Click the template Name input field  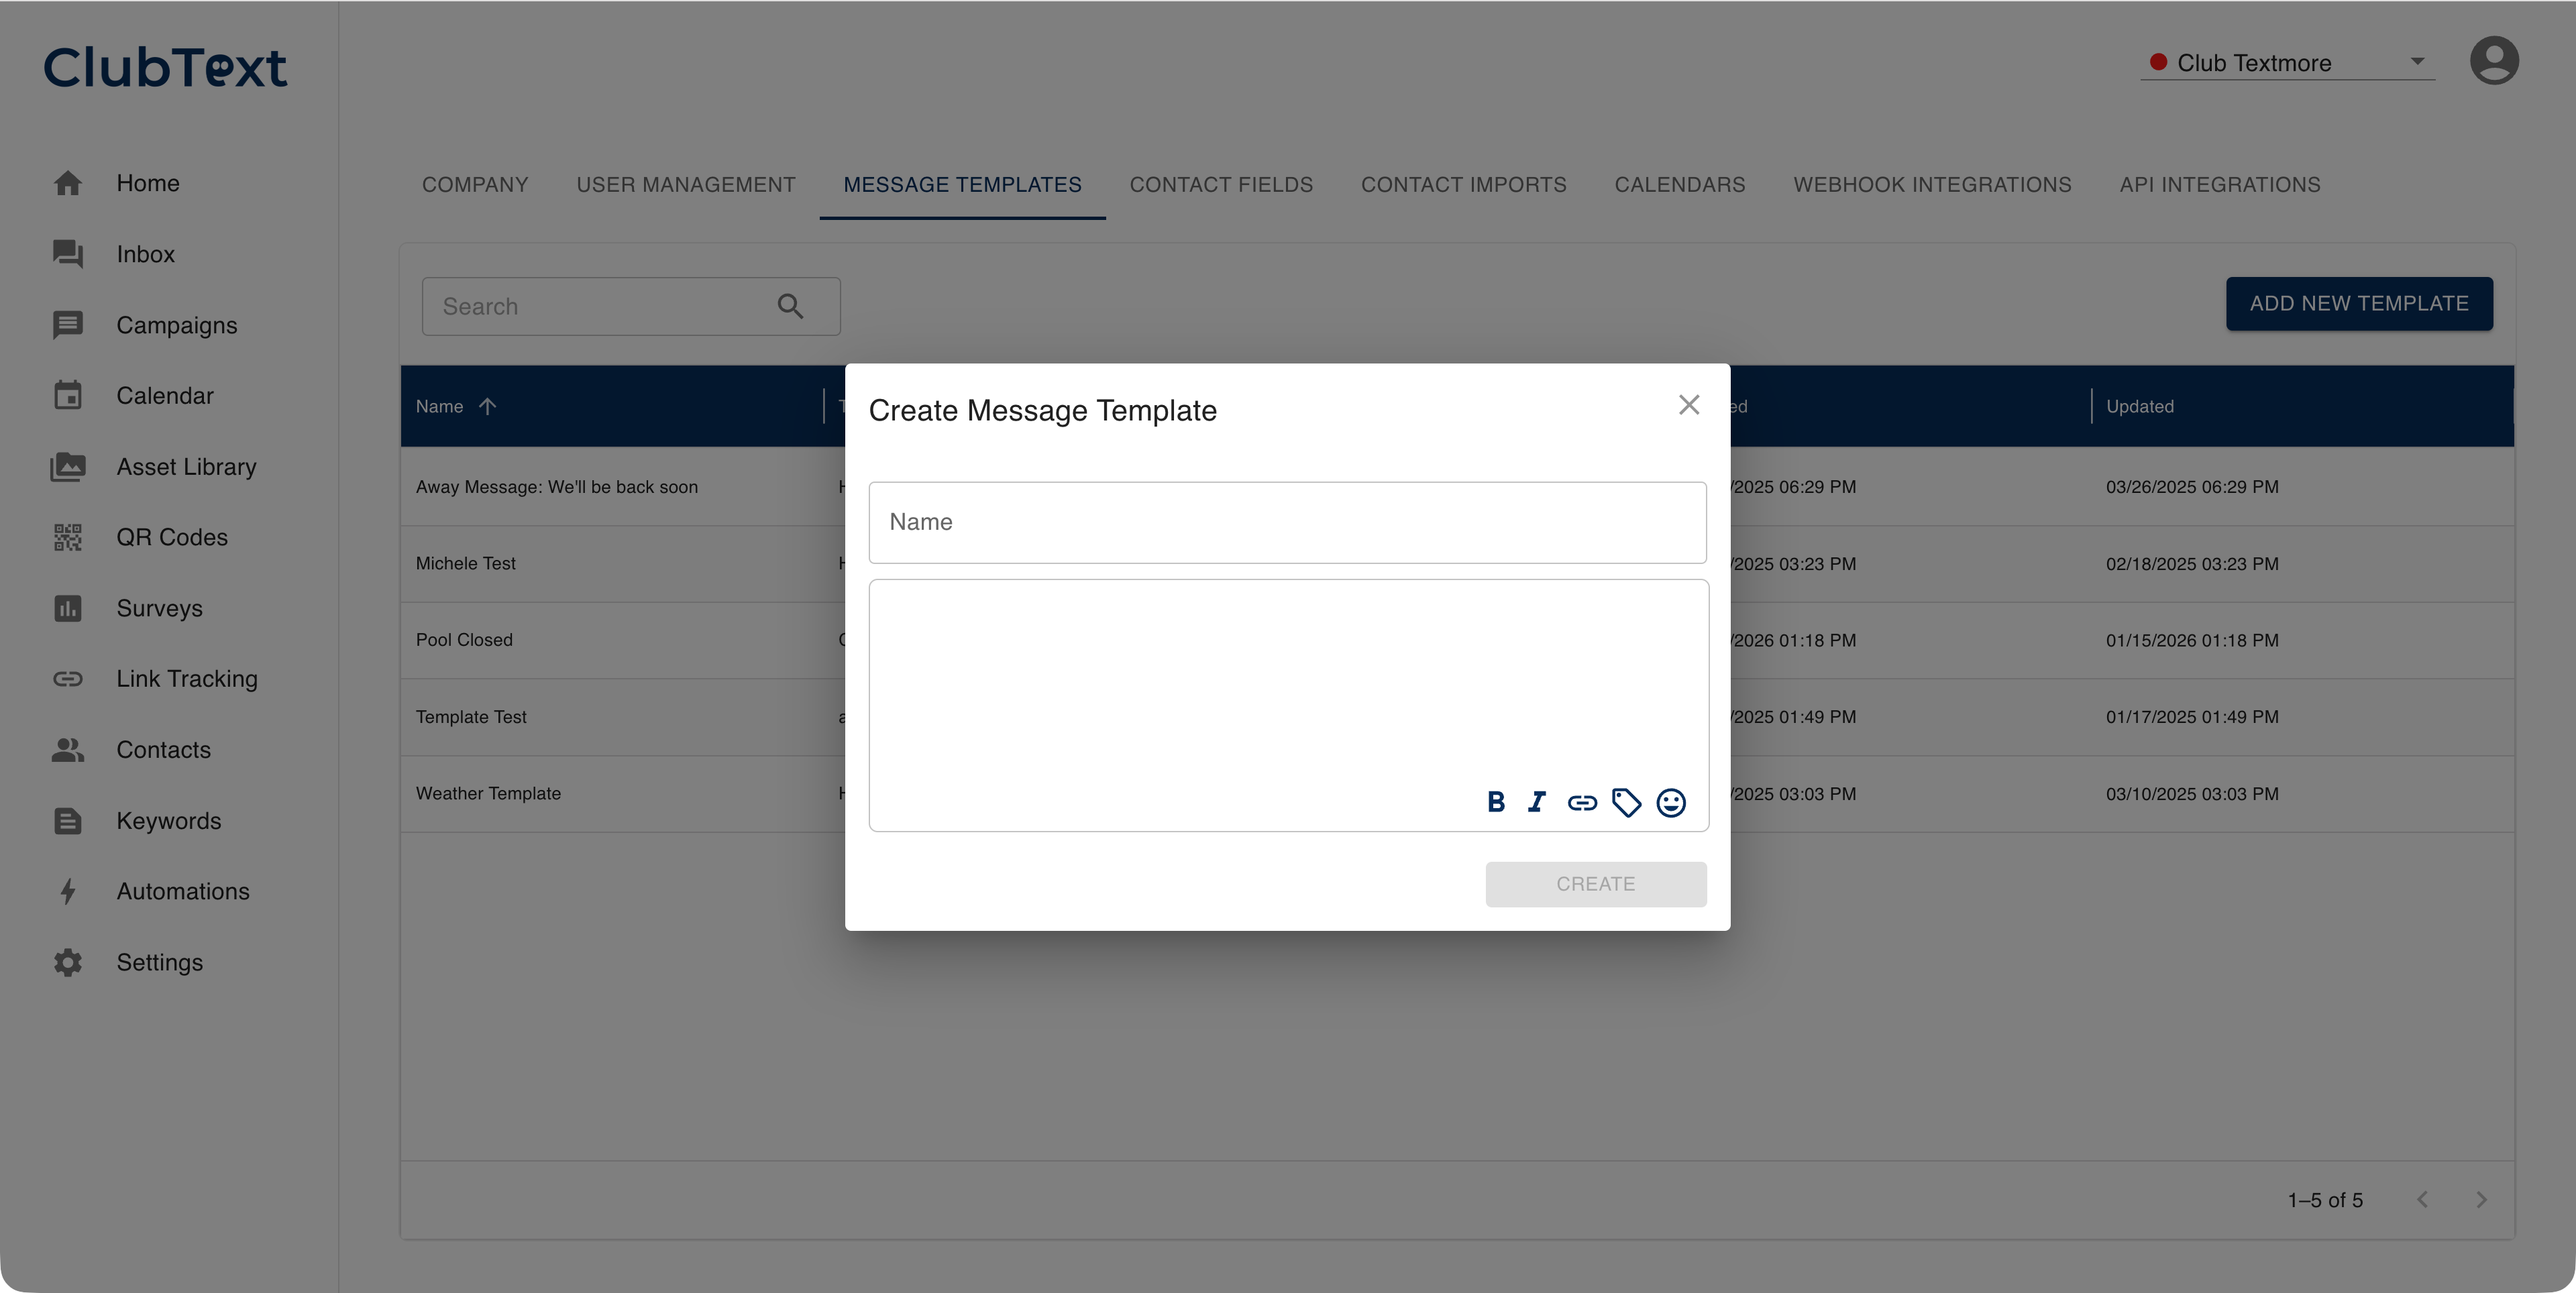(1287, 522)
